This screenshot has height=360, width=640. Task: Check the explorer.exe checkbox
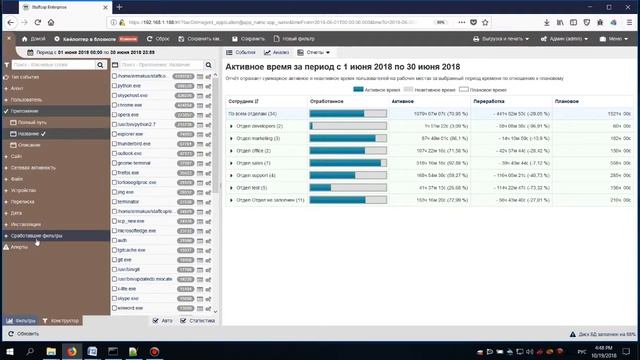click(115, 134)
